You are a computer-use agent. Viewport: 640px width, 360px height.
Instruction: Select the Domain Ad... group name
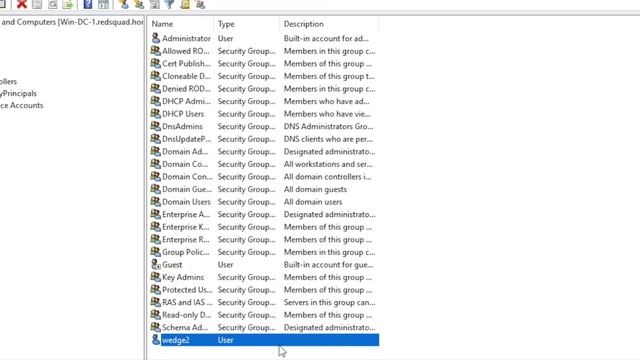click(185, 152)
